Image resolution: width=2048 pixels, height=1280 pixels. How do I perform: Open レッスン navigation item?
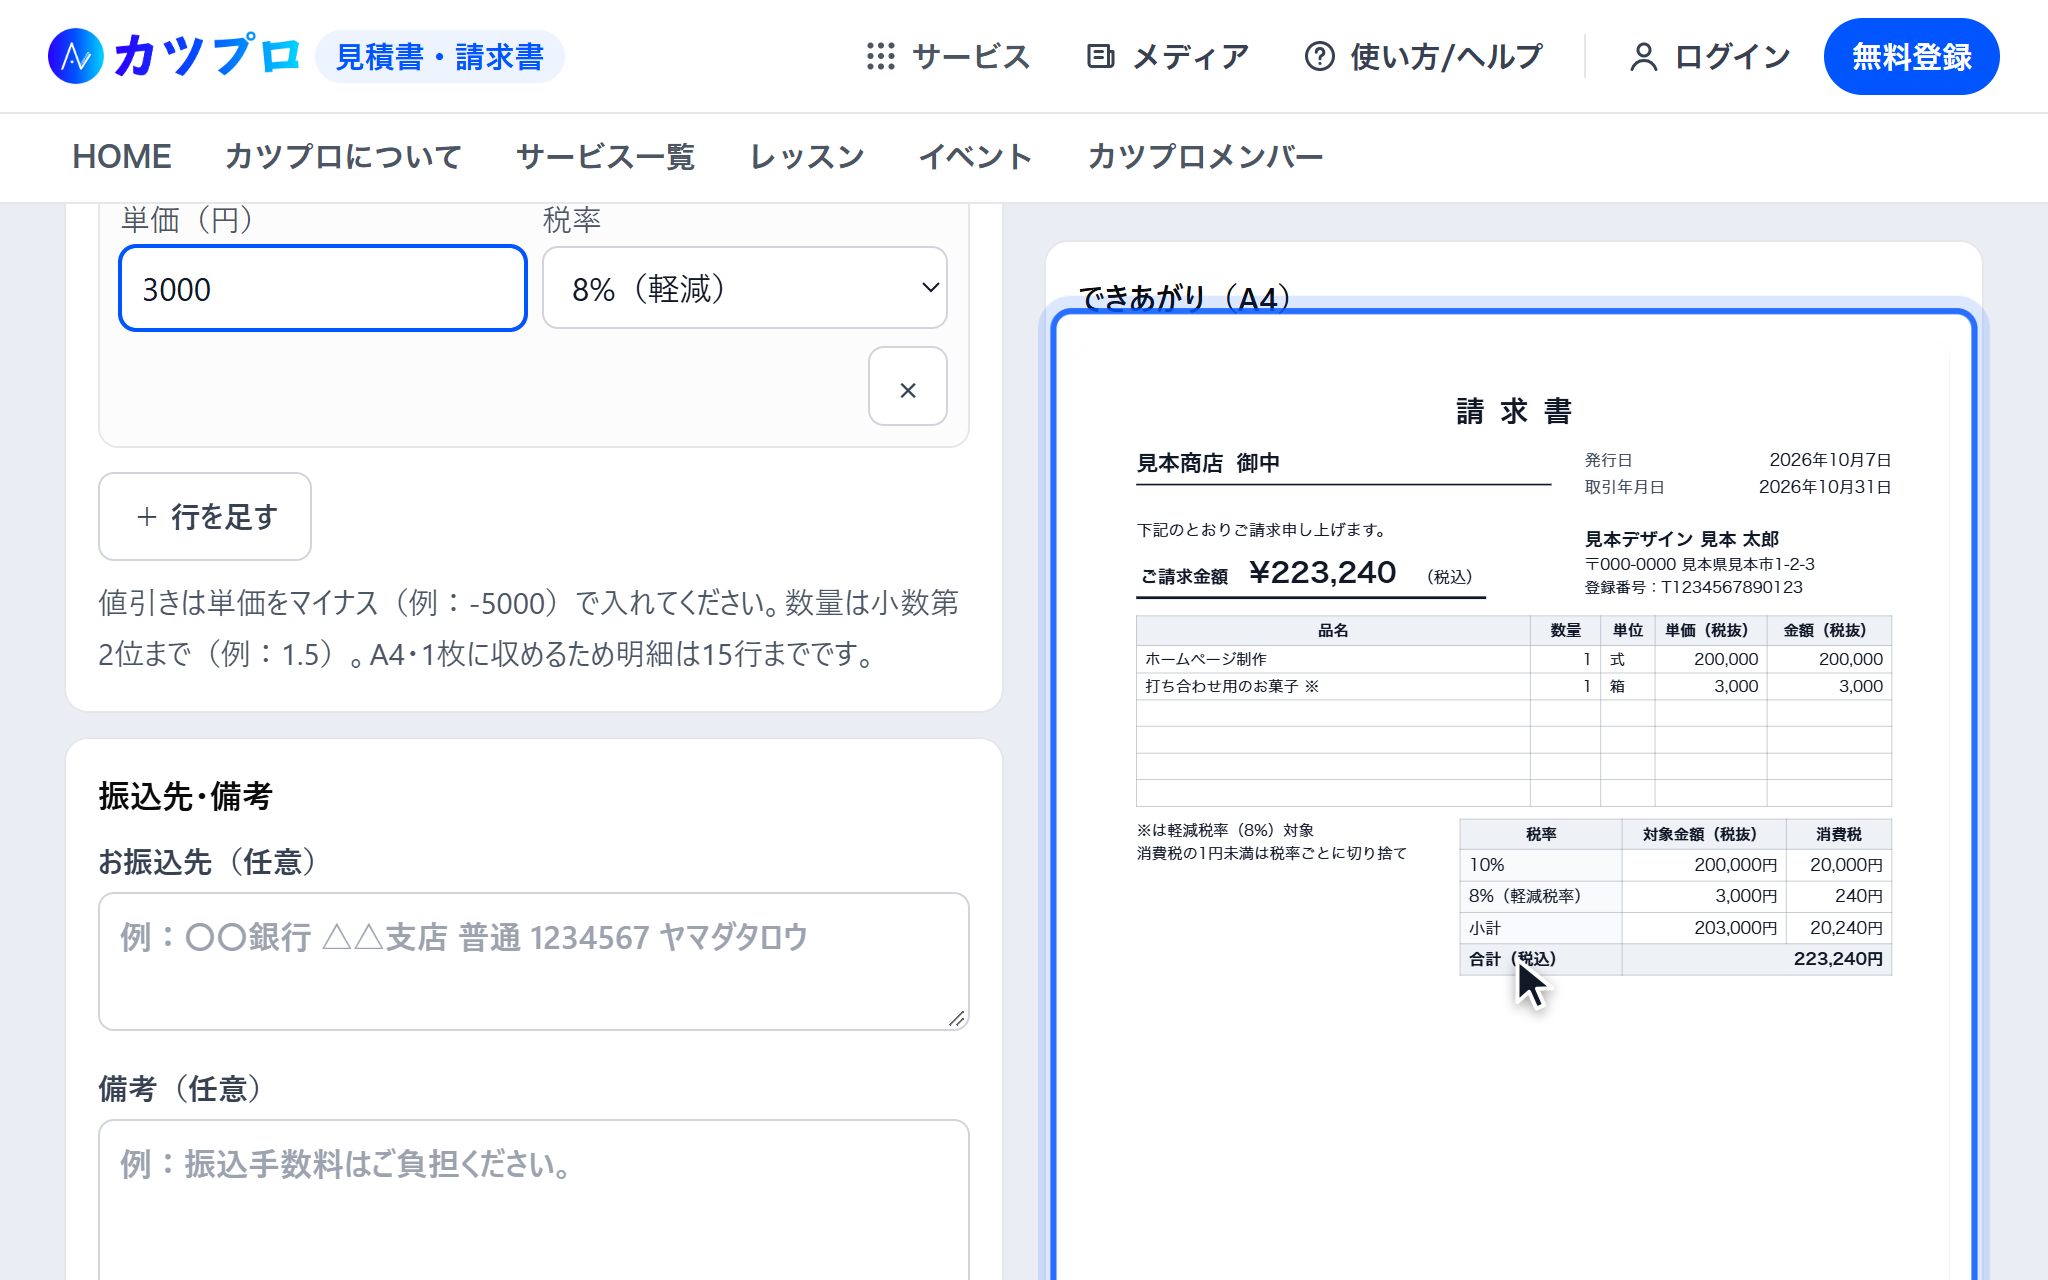tap(807, 157)
